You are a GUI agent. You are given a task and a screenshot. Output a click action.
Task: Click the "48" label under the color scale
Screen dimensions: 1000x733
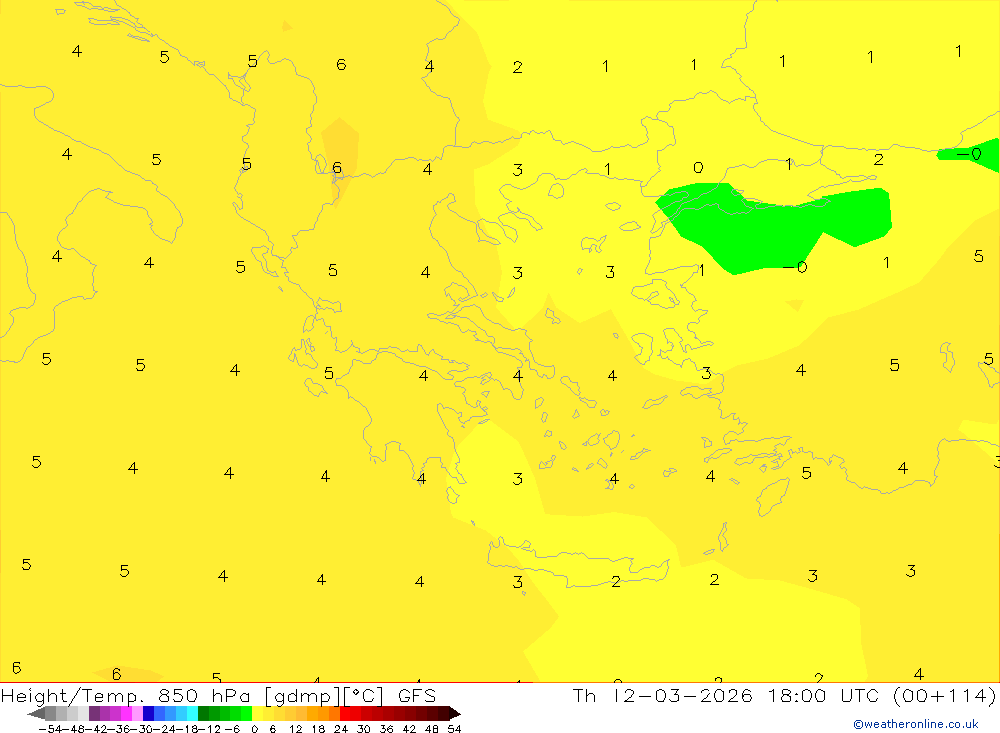point(432,729)
